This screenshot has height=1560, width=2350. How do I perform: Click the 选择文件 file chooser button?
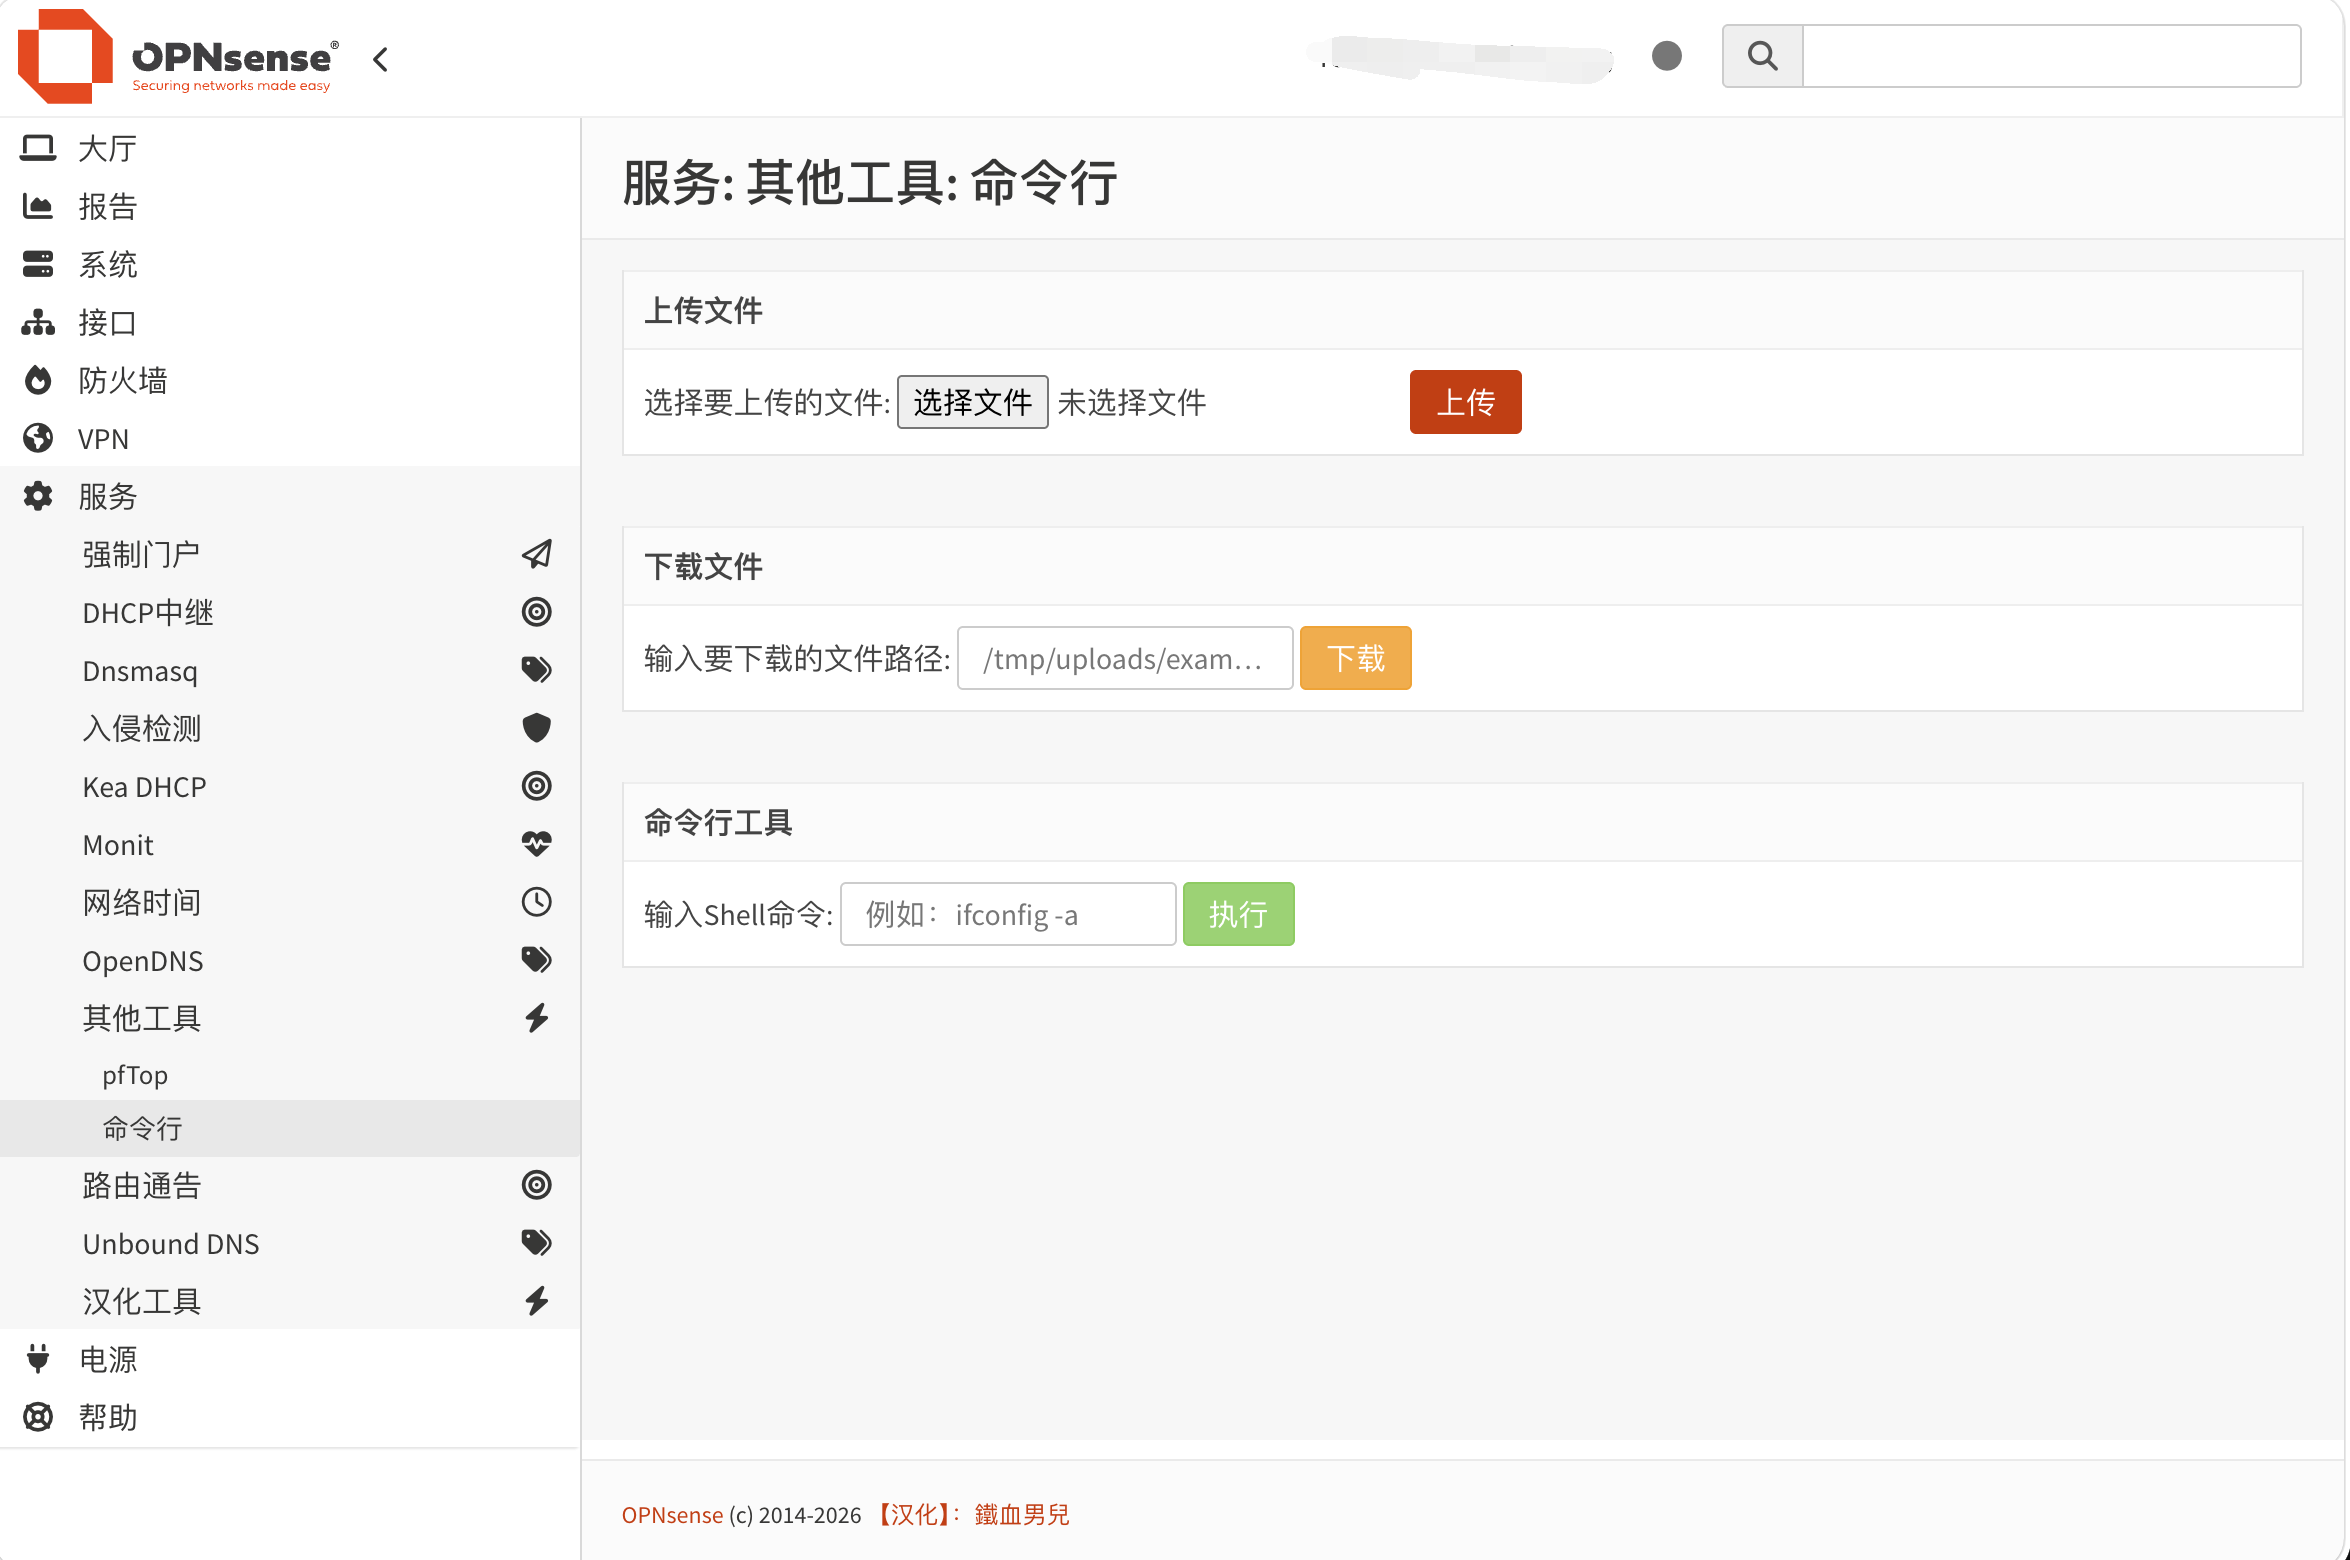(x=972, y=402)
